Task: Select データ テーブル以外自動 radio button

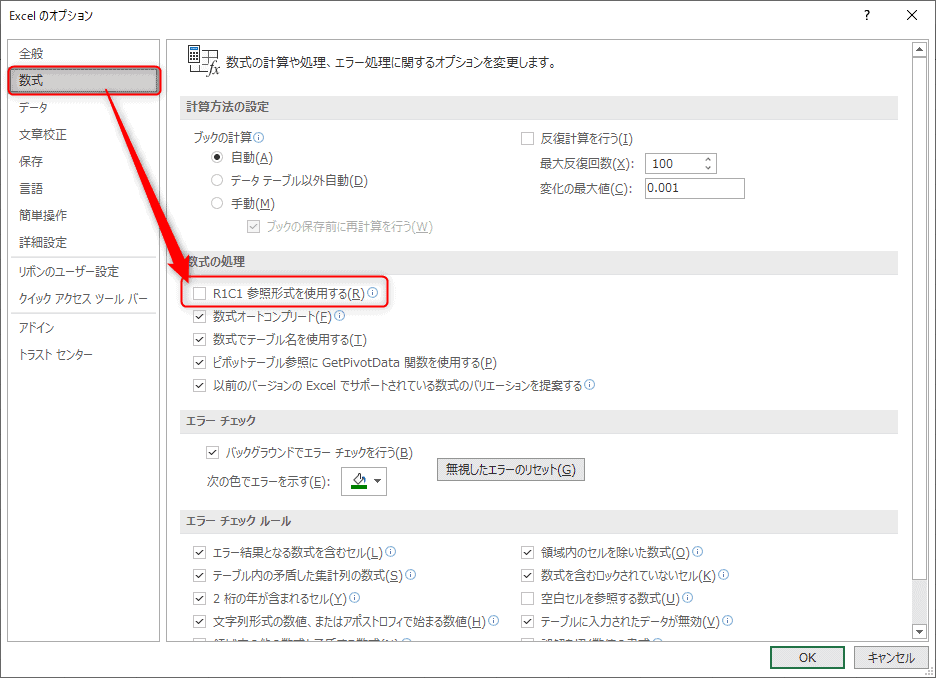Action: (217, 180)
